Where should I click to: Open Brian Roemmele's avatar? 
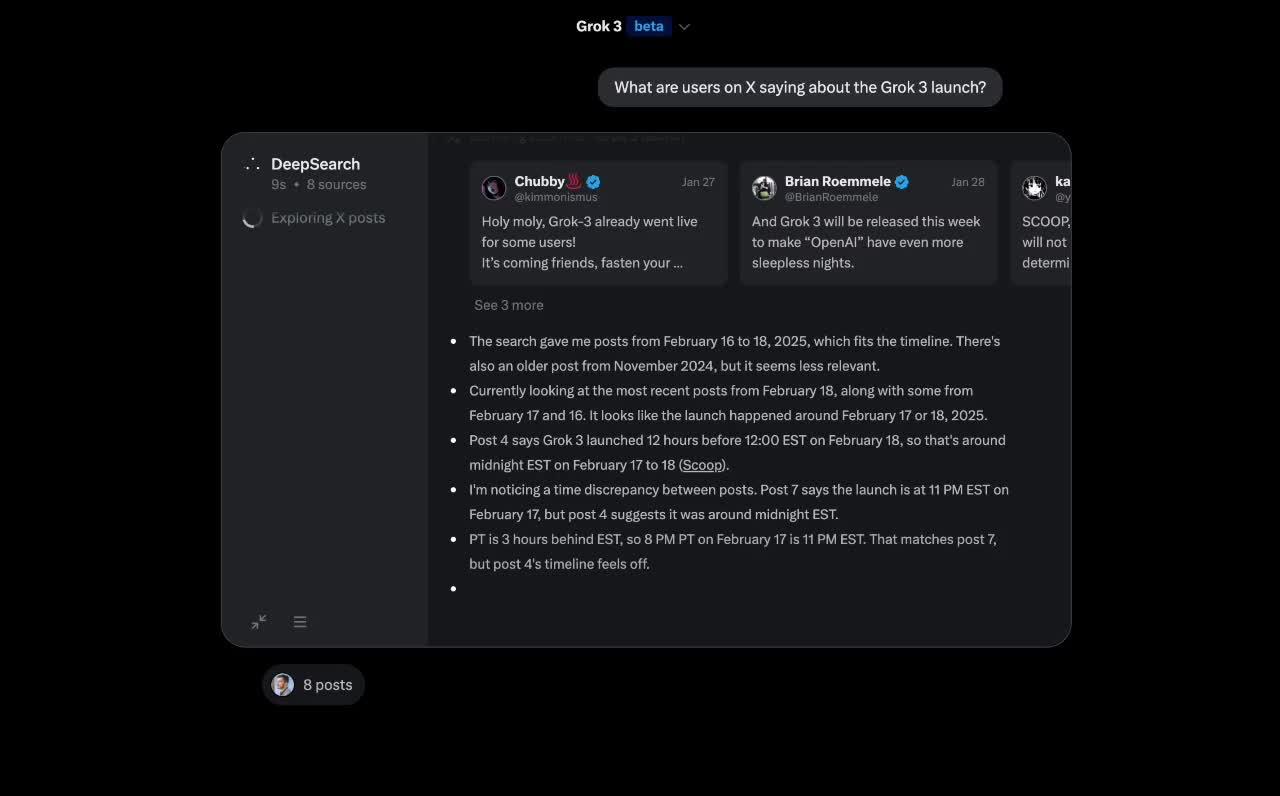pos(764,188)
